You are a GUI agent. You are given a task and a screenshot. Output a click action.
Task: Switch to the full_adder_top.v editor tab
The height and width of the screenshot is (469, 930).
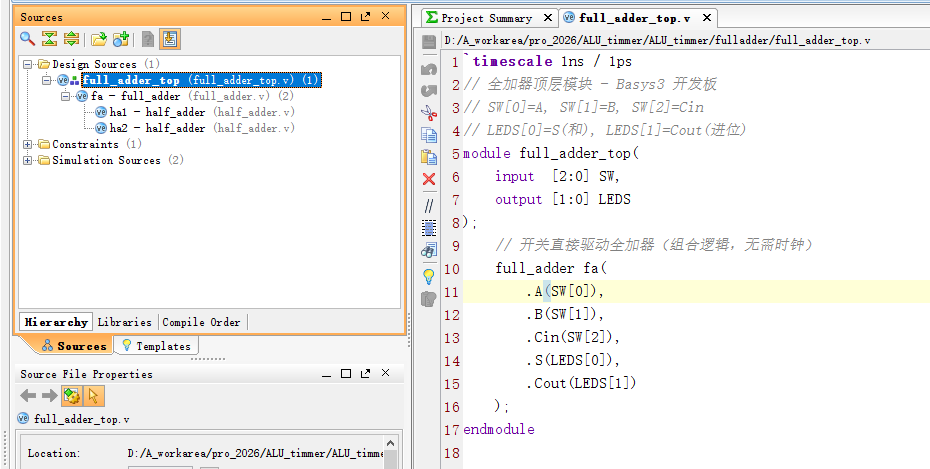(635, 18)
